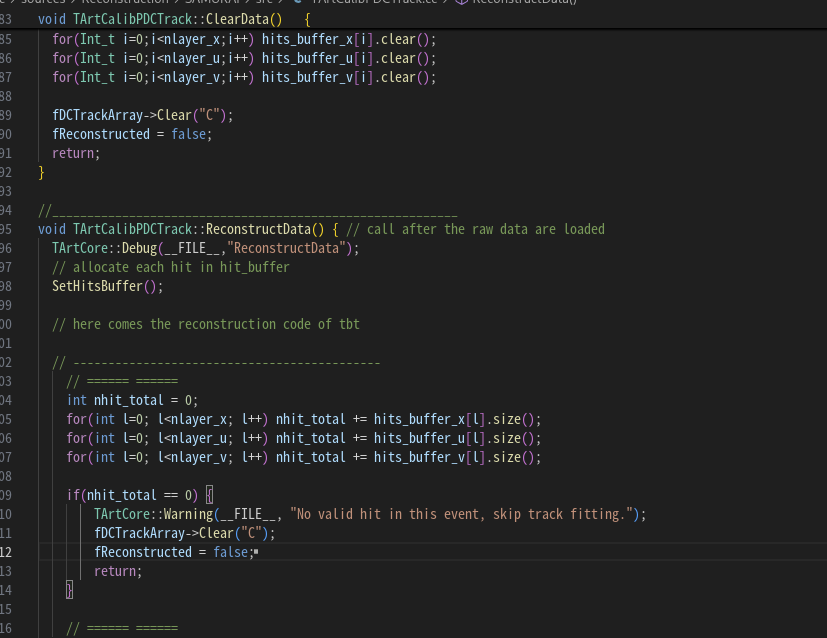Click the hits_buffer_x[l].size() expression

pyautogui.click(x=457, y=419)
